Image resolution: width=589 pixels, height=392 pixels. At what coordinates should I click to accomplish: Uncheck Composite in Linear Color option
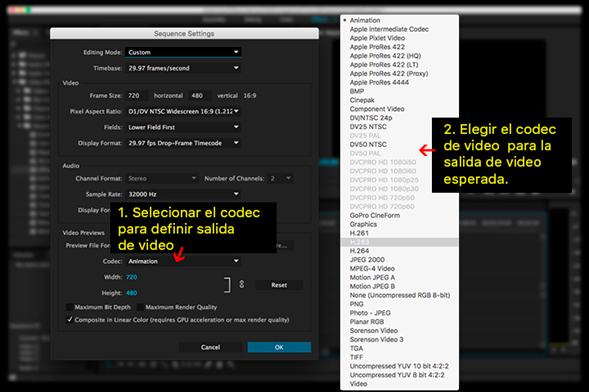coord(69,320)
